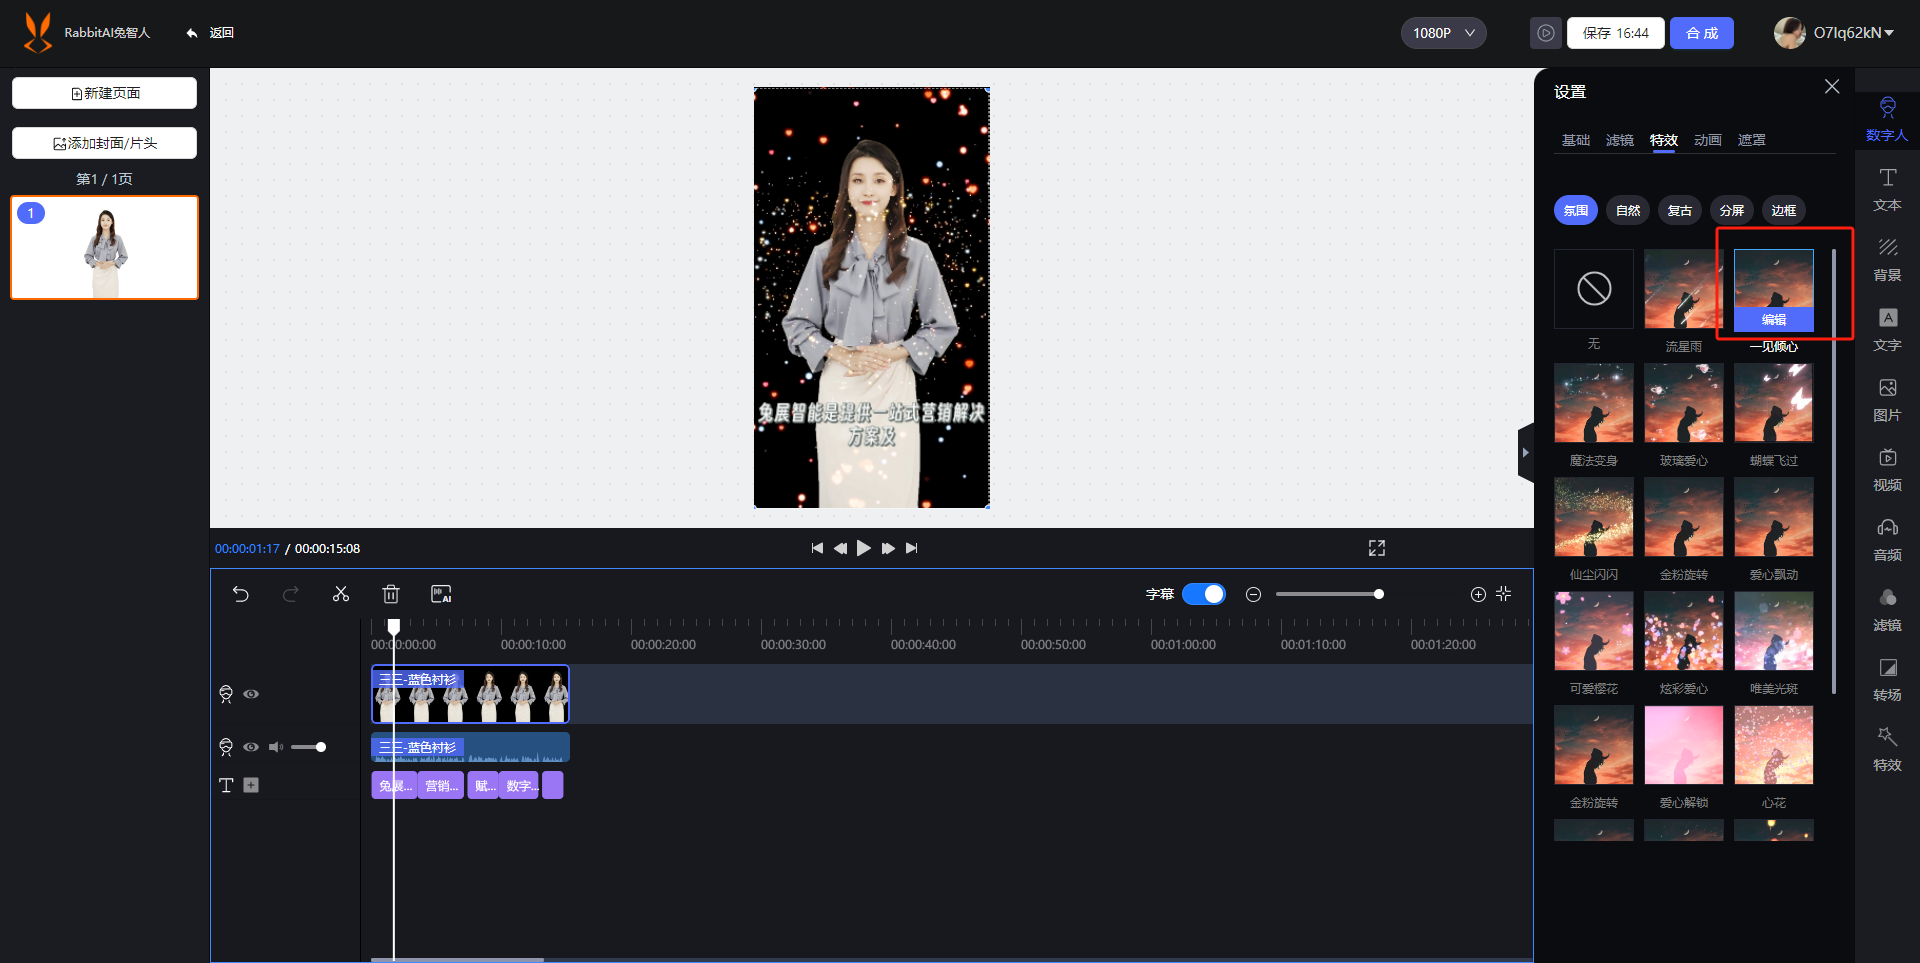Image resolution: width=1920 pixels, height=963 pixels.
Task: Switch to the 滤镜 settings tab
Action: pyautogui.click(x=1620, y=140)
